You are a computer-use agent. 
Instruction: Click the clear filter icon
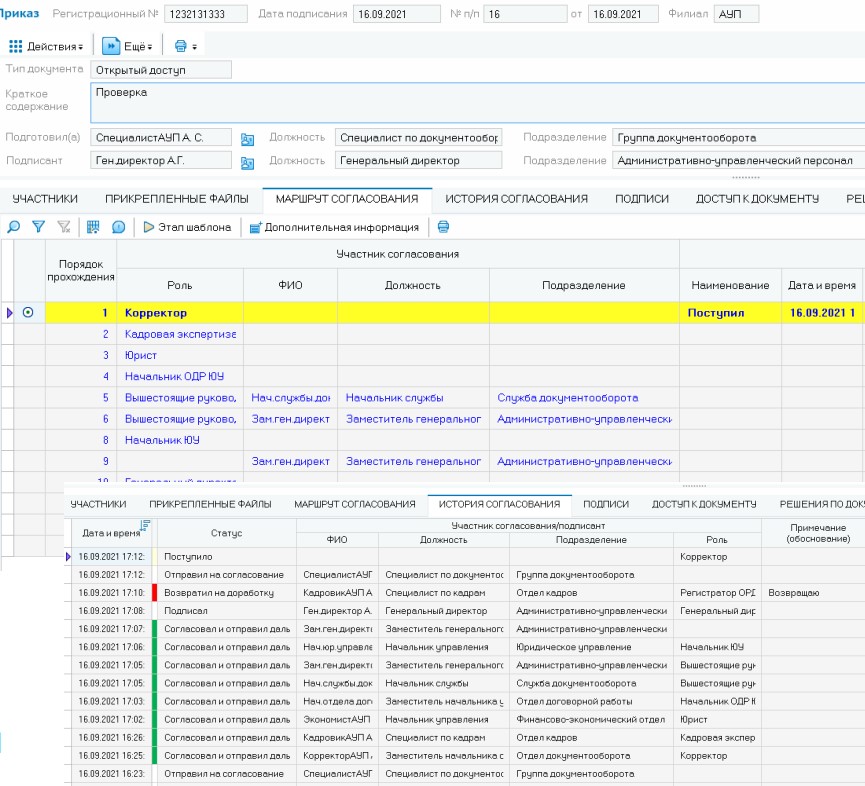(x=64, y=227)
